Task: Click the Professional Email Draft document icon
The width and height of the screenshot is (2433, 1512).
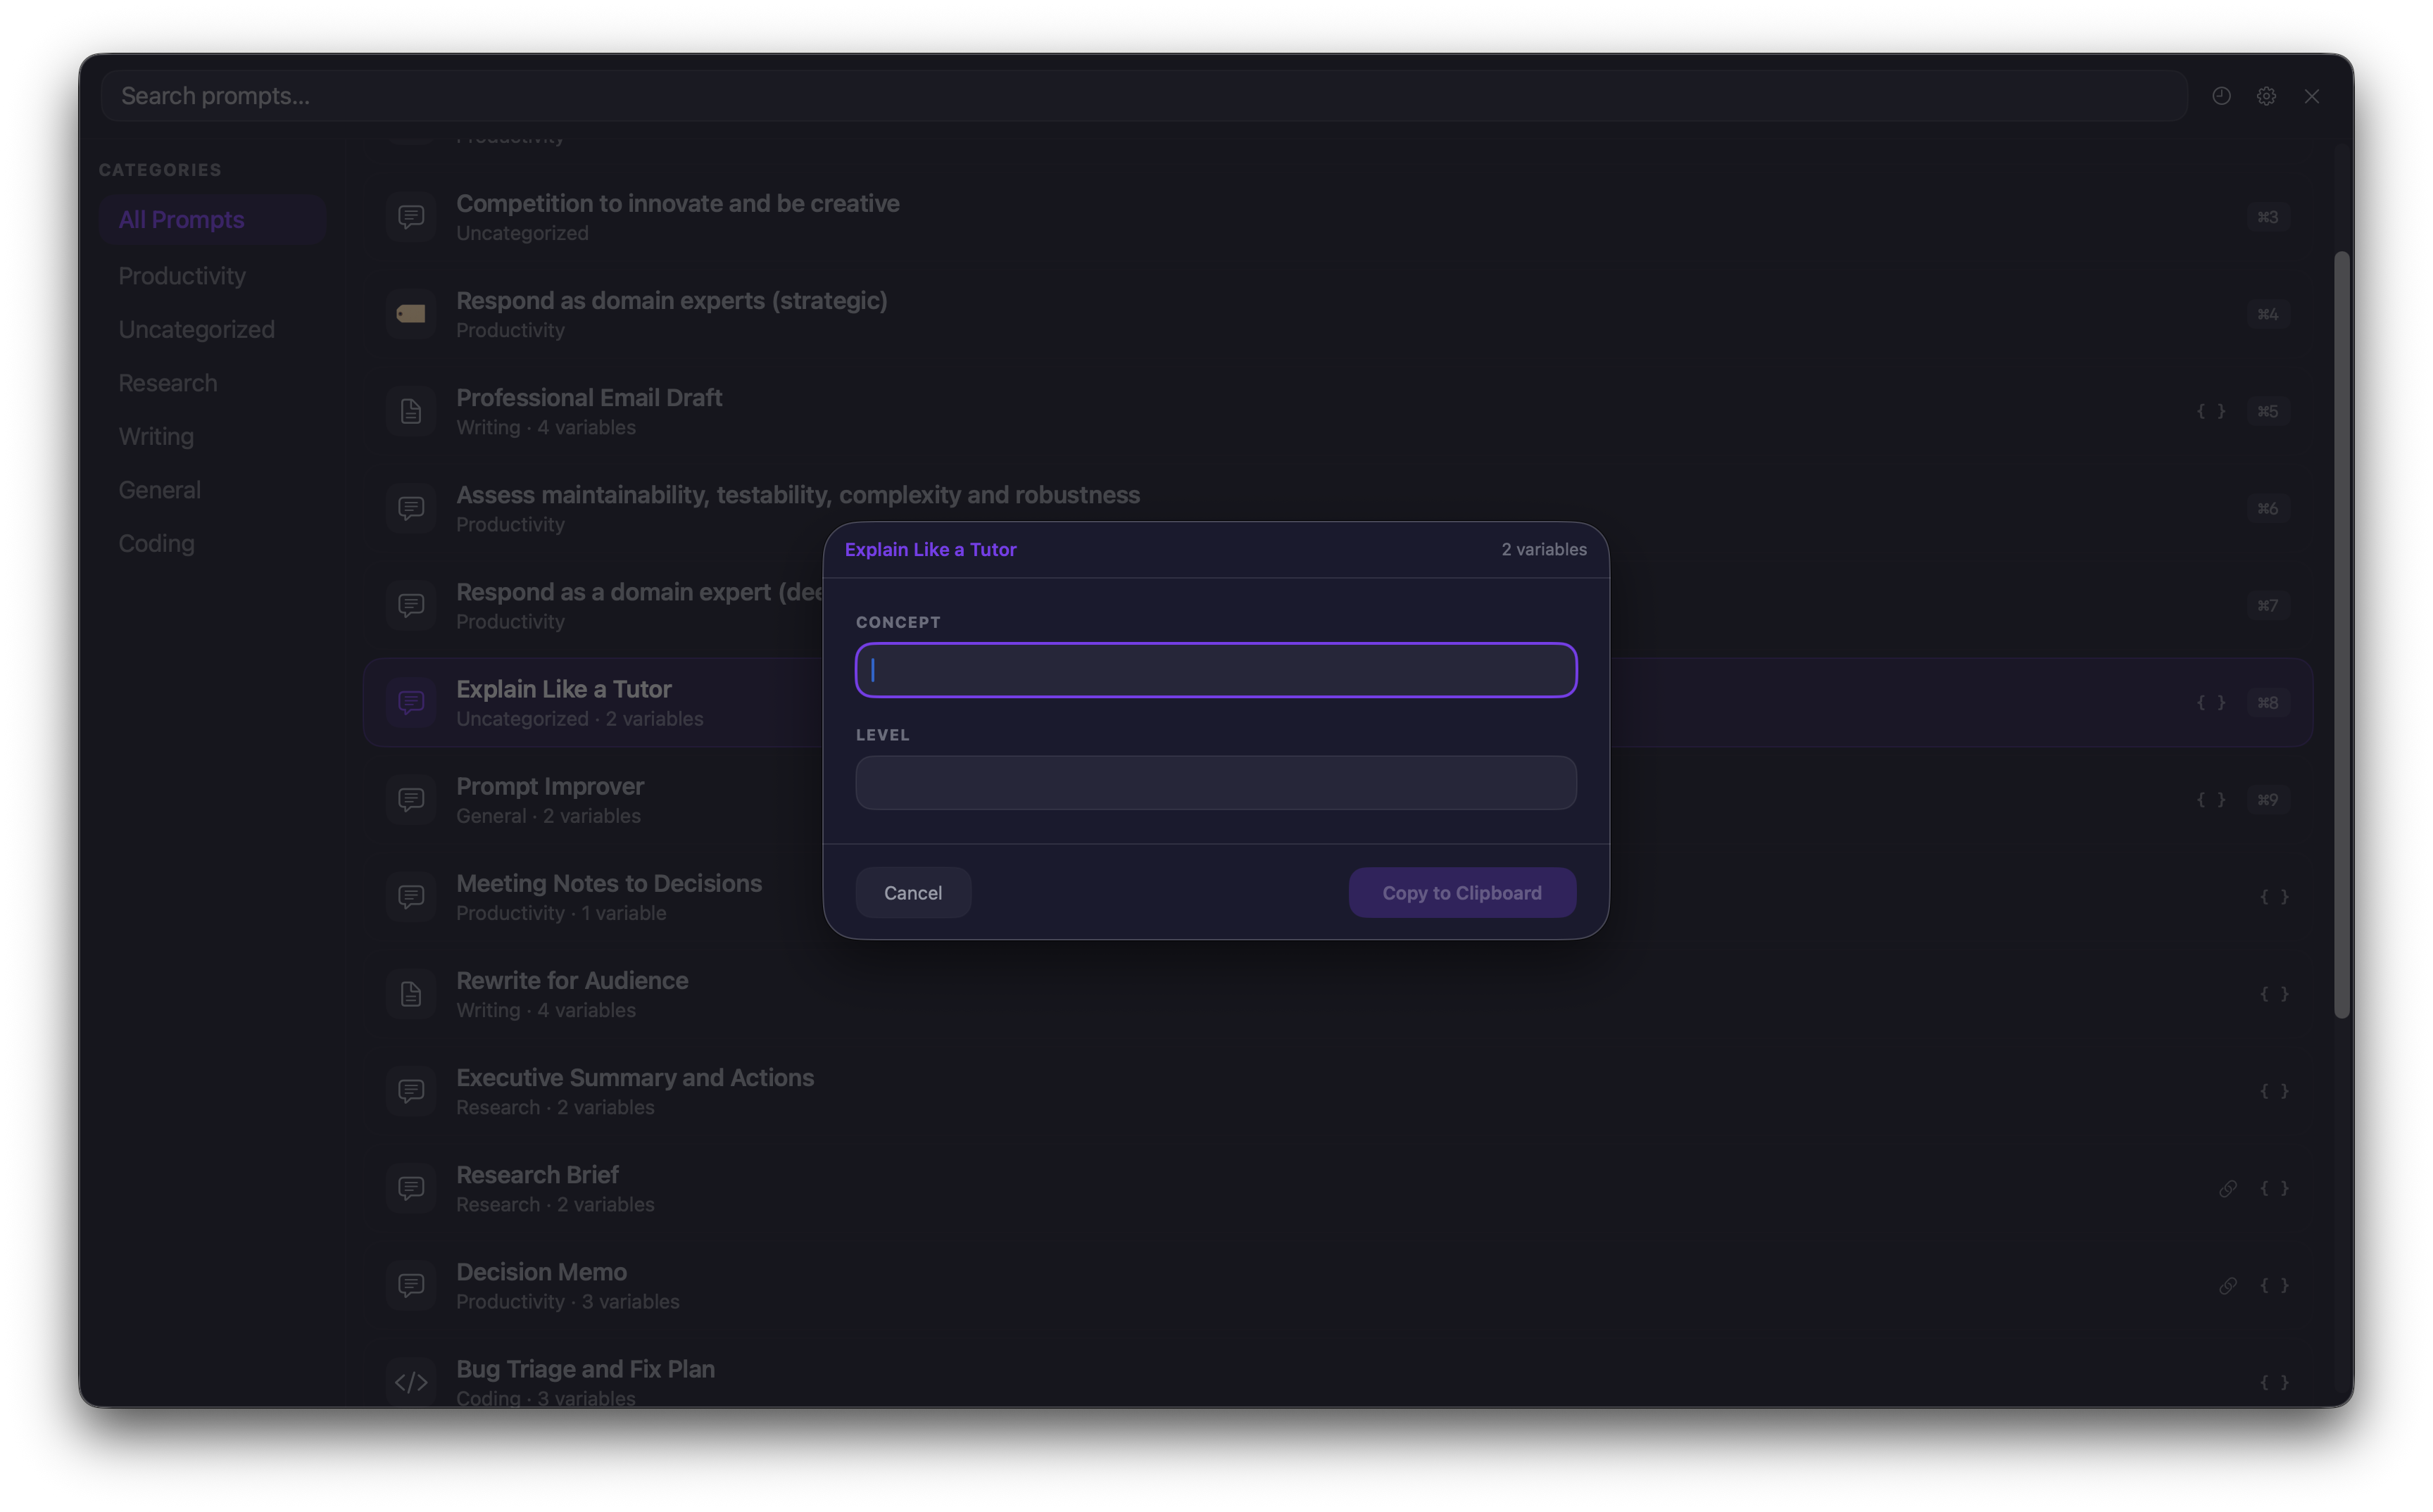Action: click(411, 411)
